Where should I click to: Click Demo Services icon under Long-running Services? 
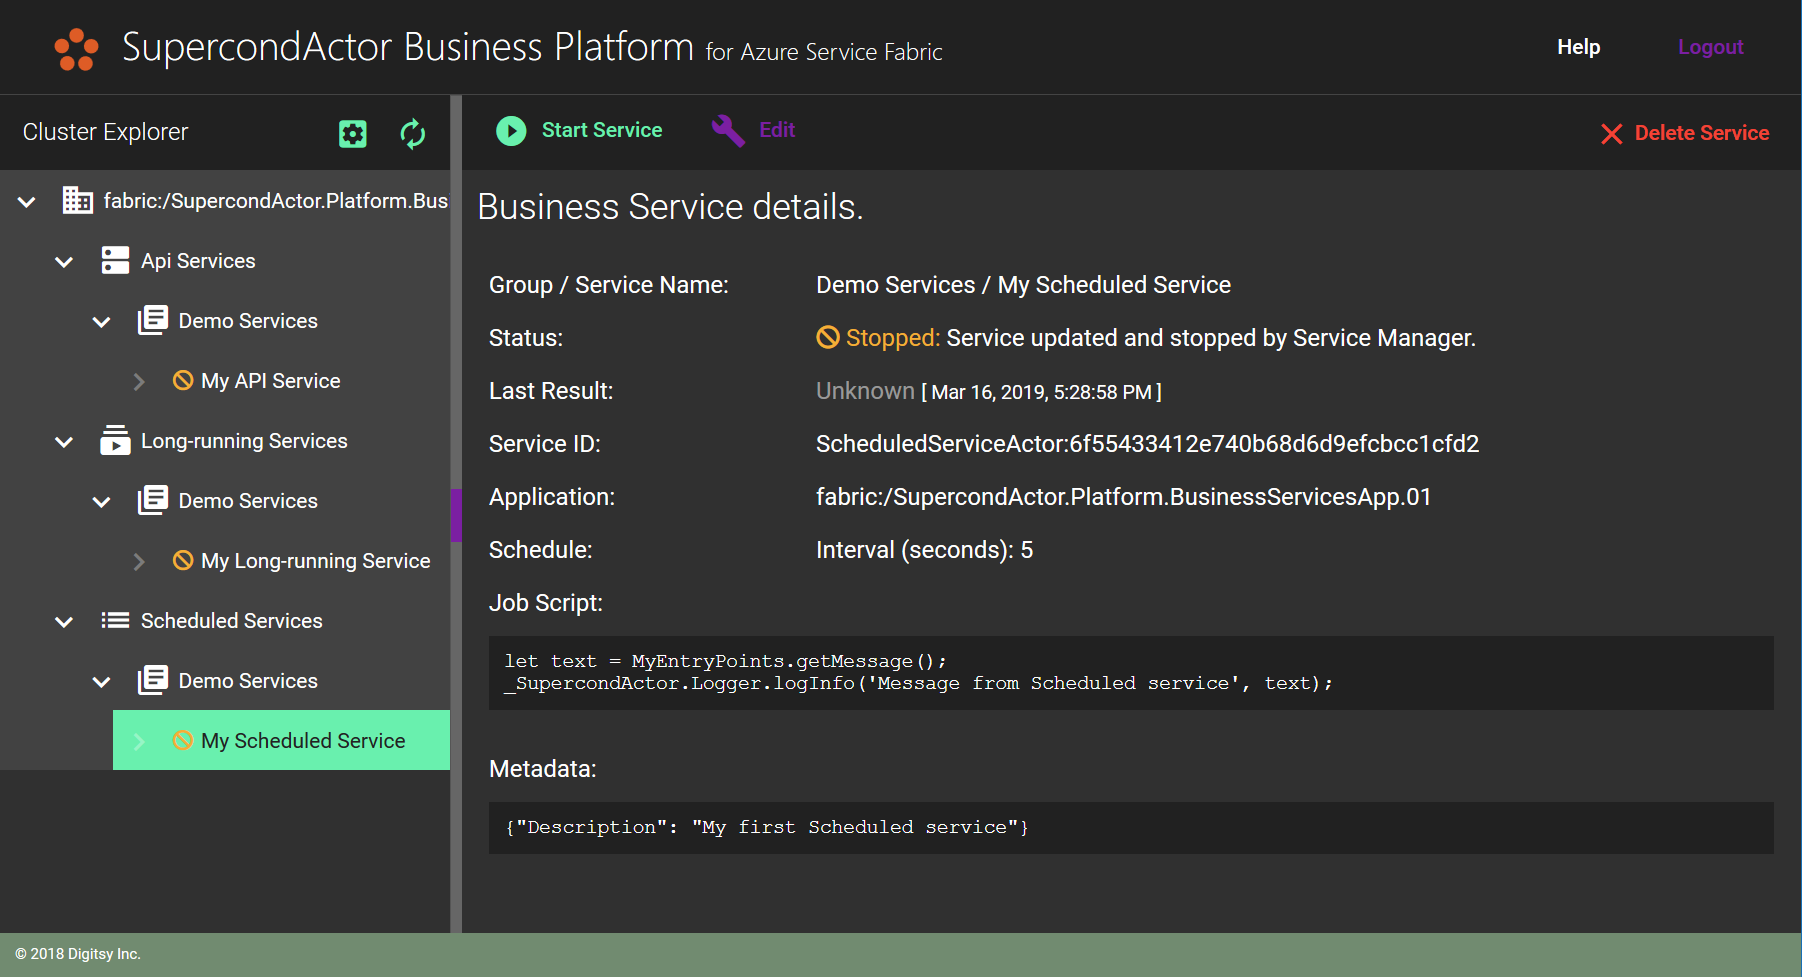153,500
